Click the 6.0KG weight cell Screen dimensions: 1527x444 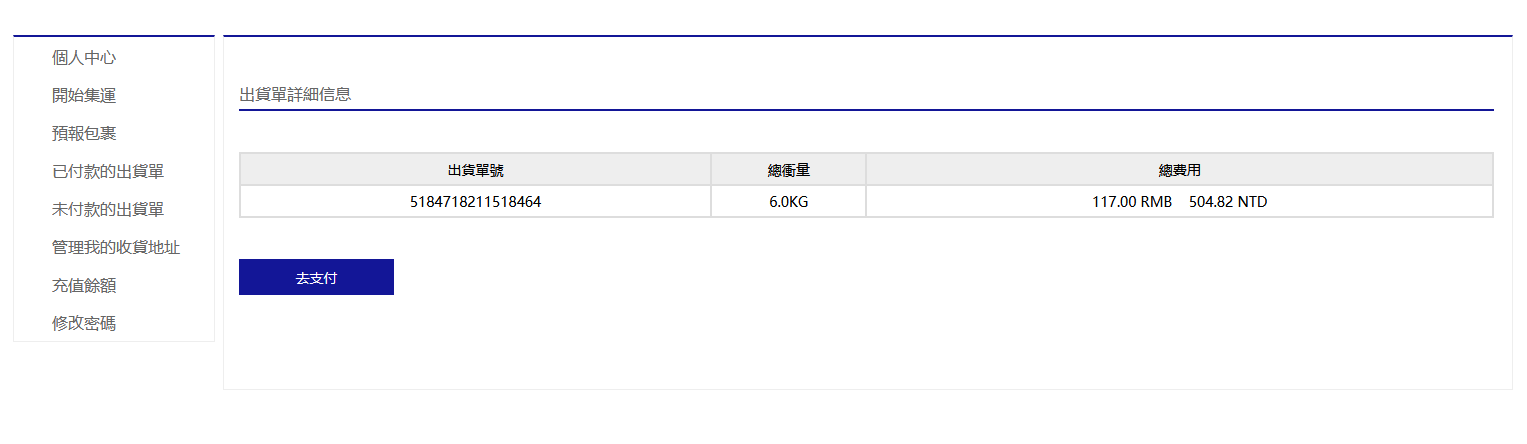click(788, 201)
